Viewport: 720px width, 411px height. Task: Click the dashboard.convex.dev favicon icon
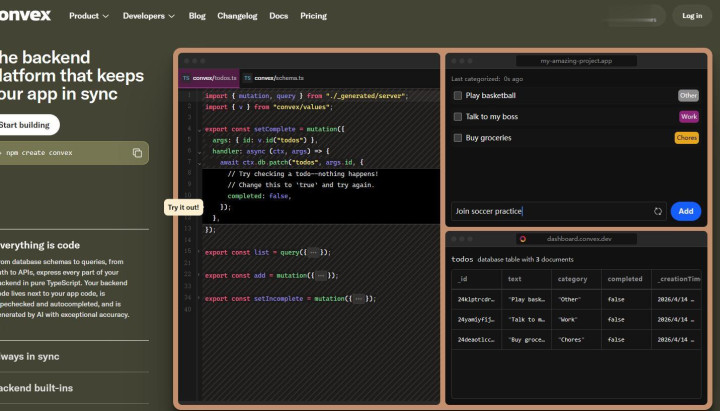(523, 239)
